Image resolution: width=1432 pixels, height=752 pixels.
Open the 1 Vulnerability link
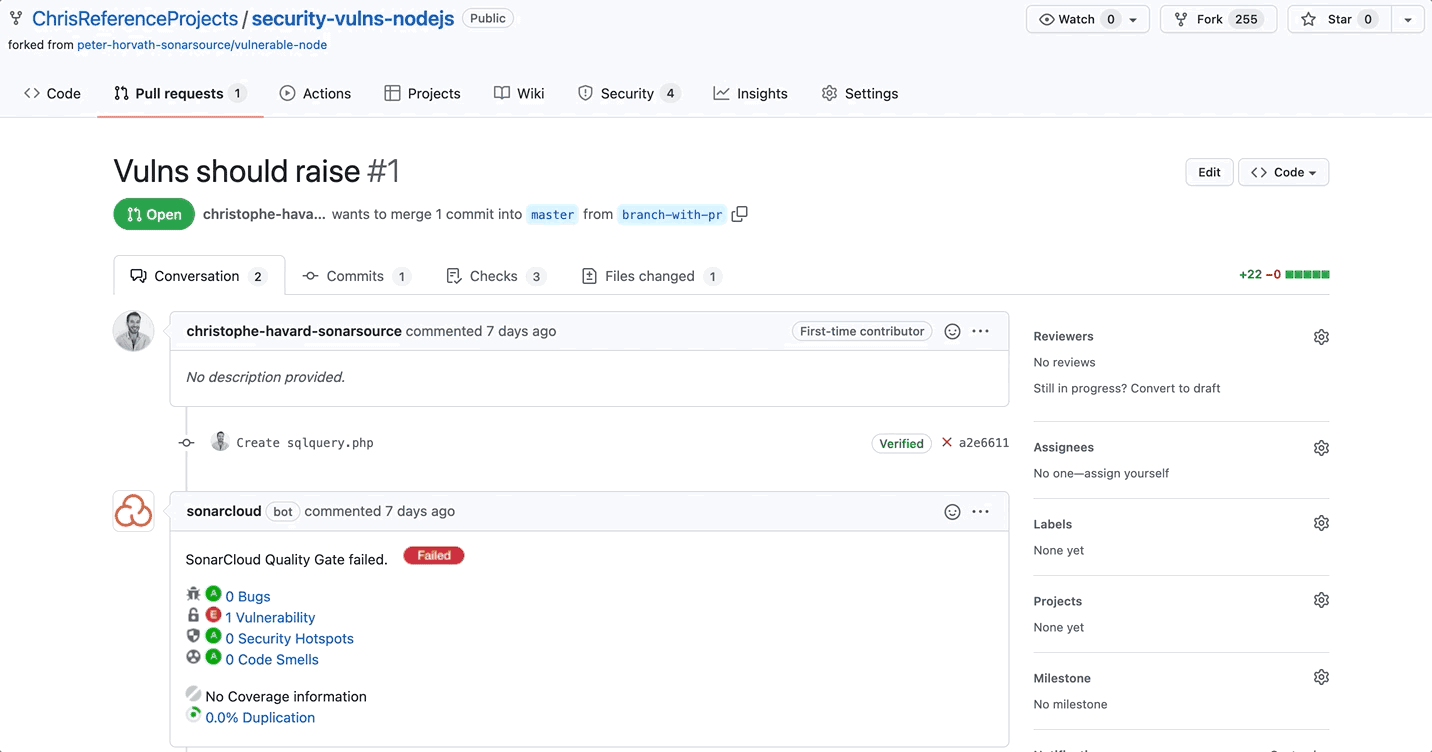tap(269, 617)
